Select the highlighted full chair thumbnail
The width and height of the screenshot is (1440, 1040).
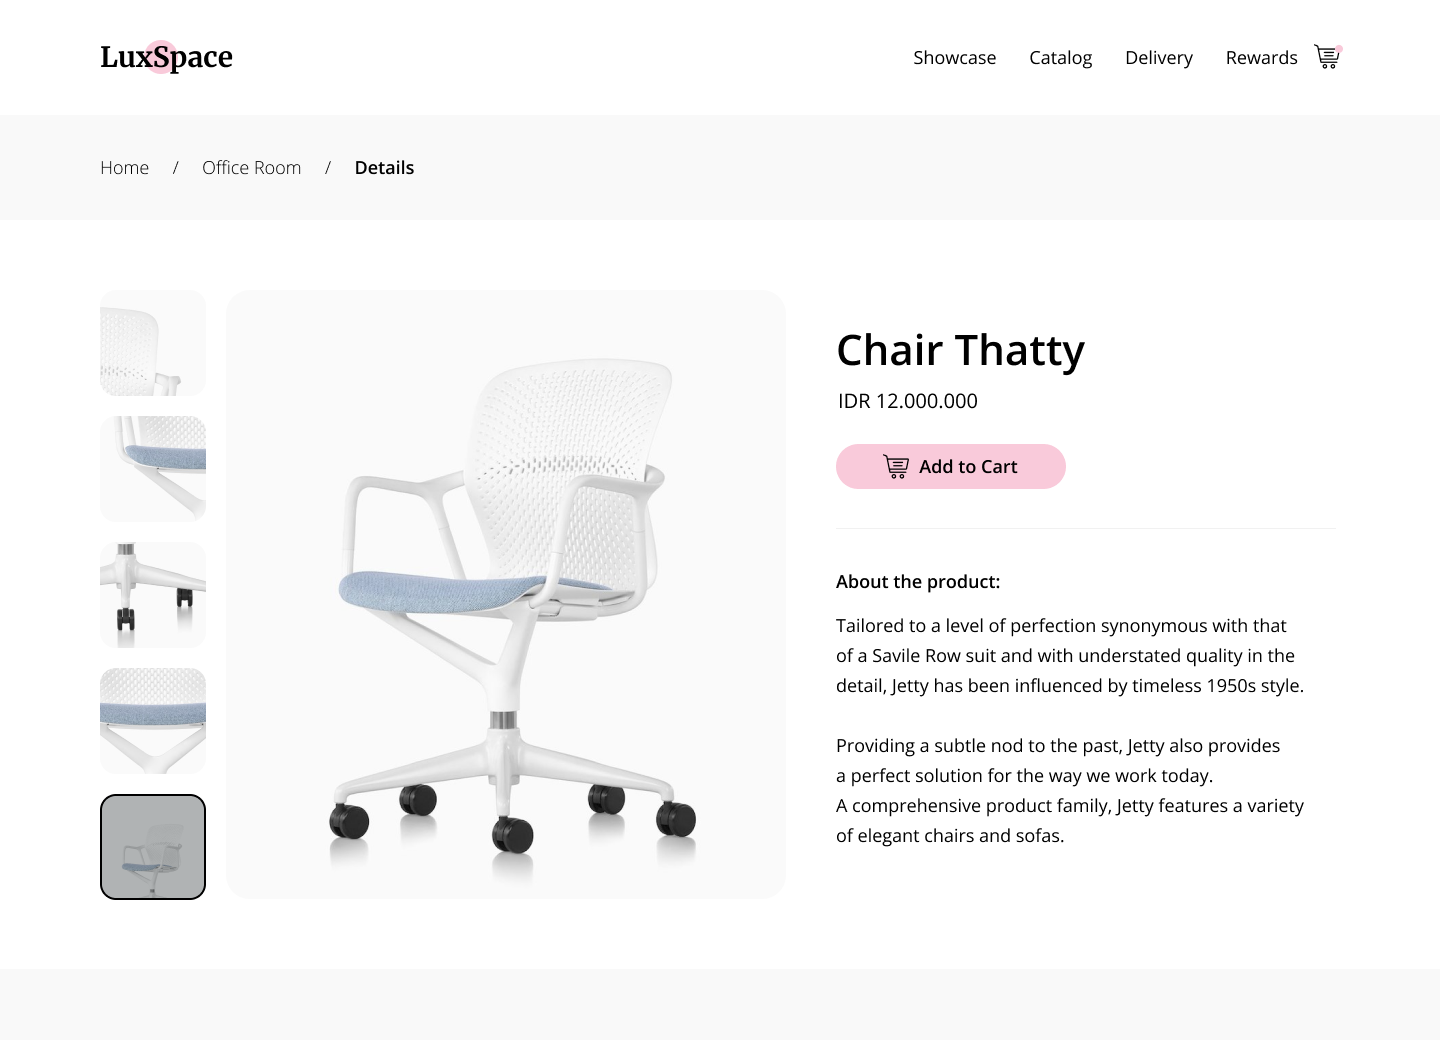pos(153,847)
